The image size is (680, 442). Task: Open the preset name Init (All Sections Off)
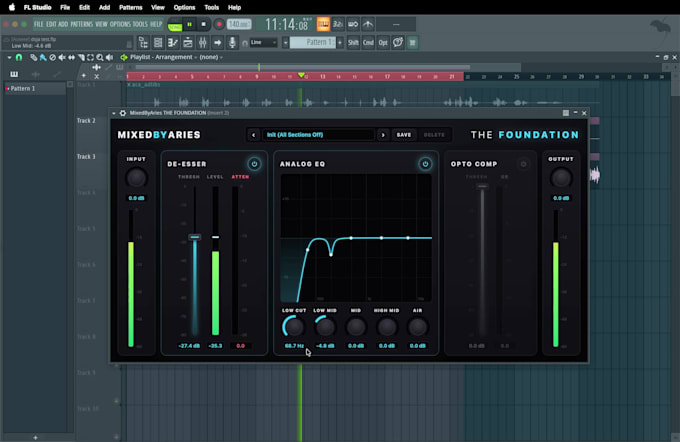click(x=318, y=135)
